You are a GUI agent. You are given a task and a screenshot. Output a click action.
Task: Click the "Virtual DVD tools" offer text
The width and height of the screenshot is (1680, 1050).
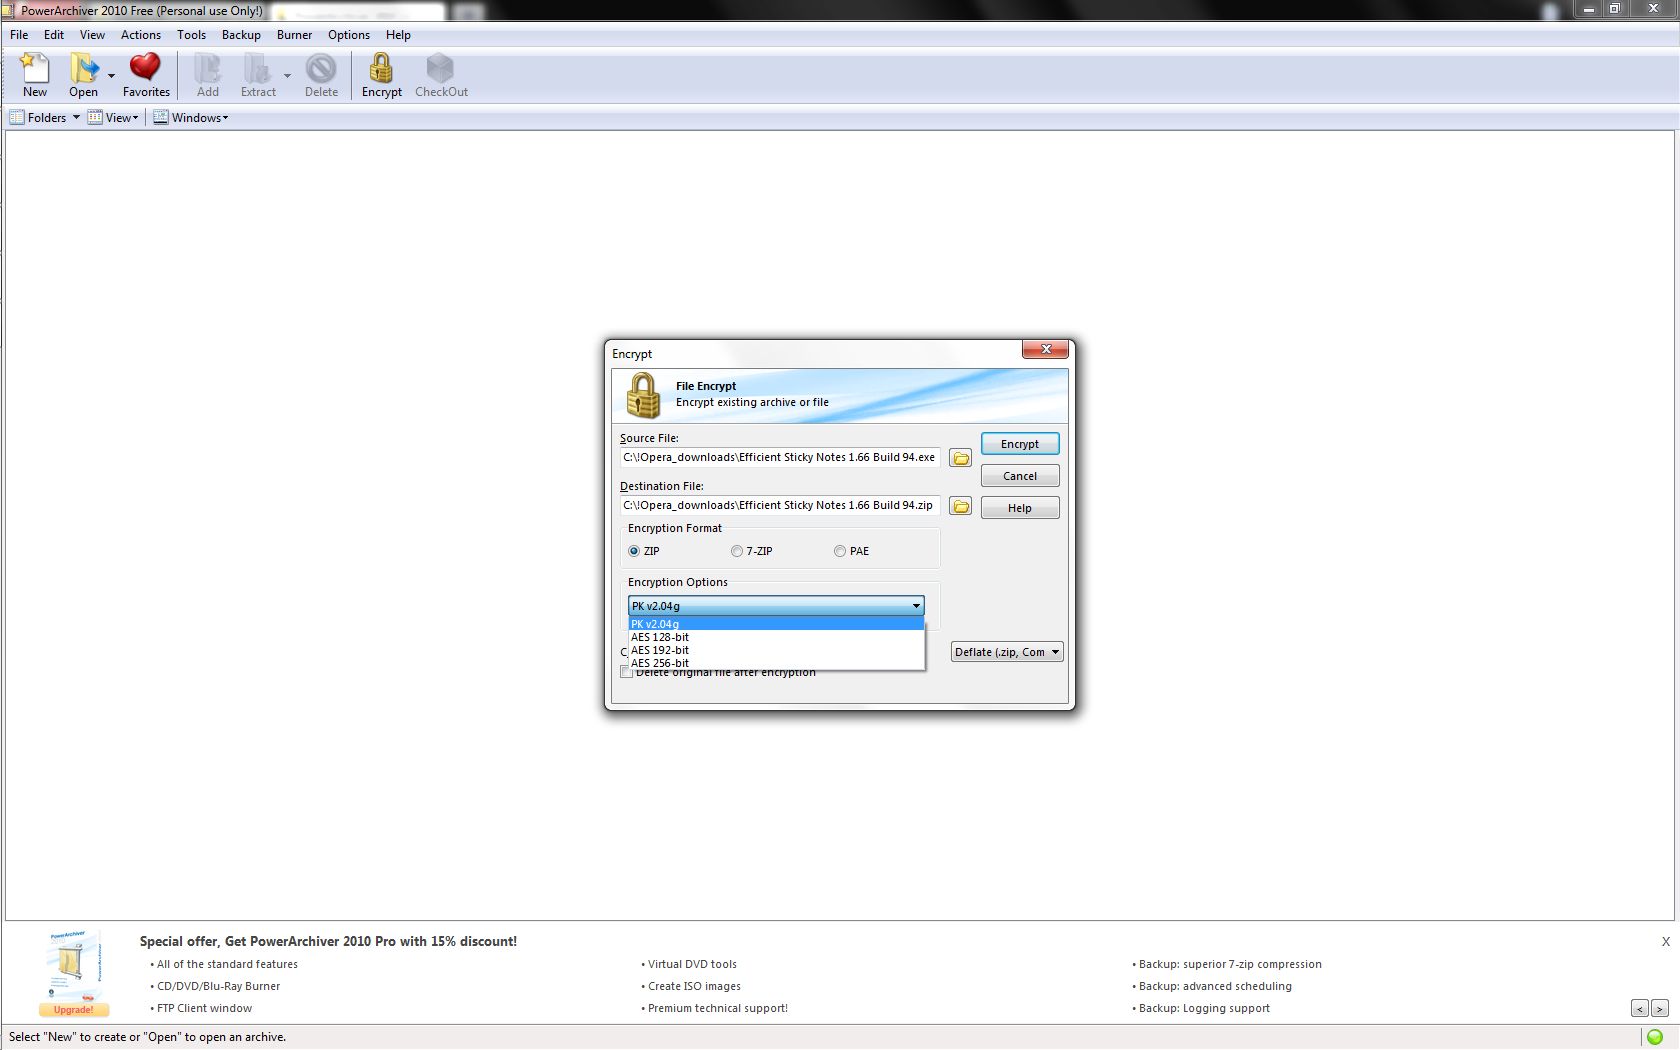point(692,964)
